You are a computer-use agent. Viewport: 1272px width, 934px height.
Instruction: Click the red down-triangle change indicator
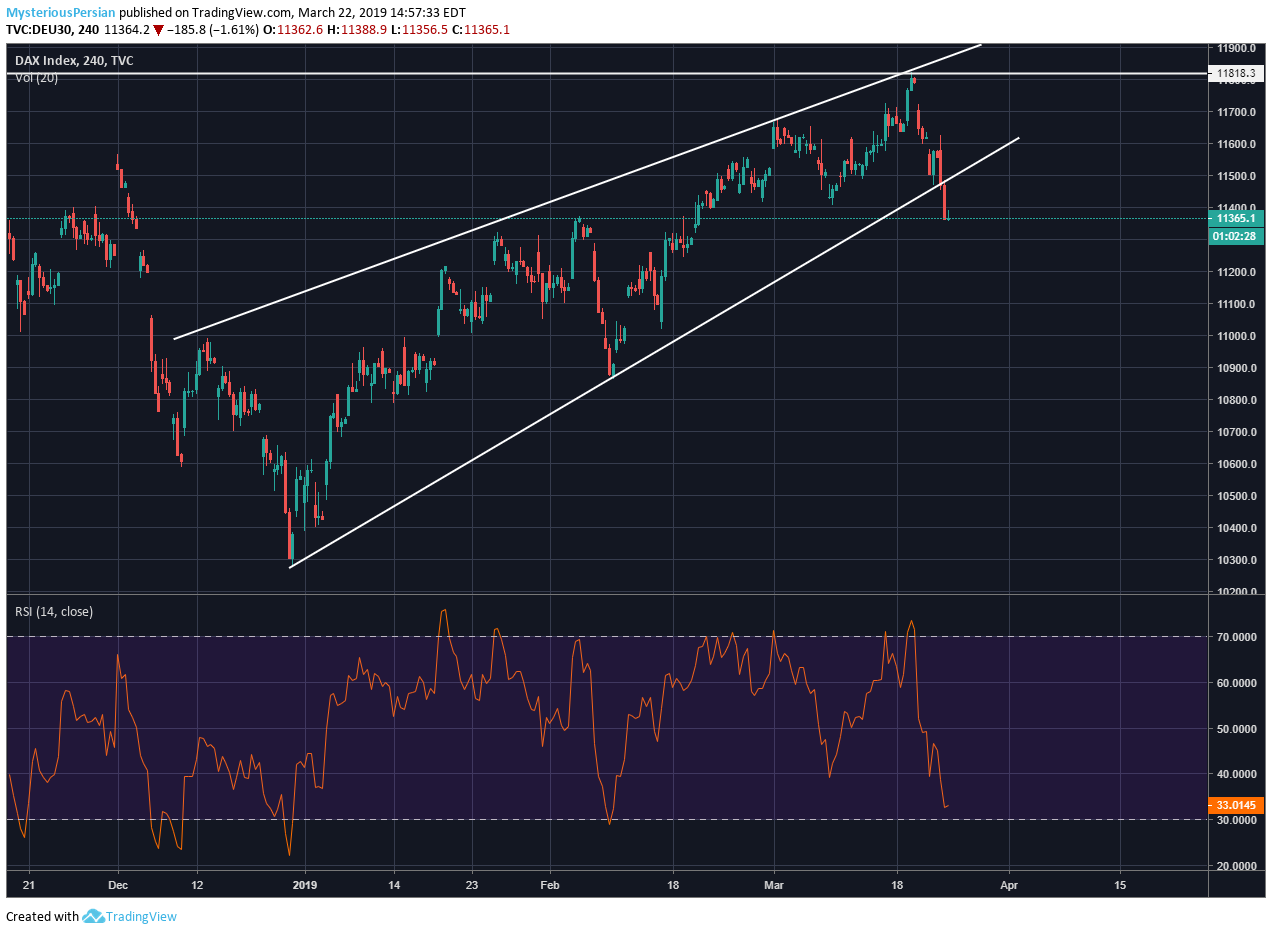click(158, 30)
